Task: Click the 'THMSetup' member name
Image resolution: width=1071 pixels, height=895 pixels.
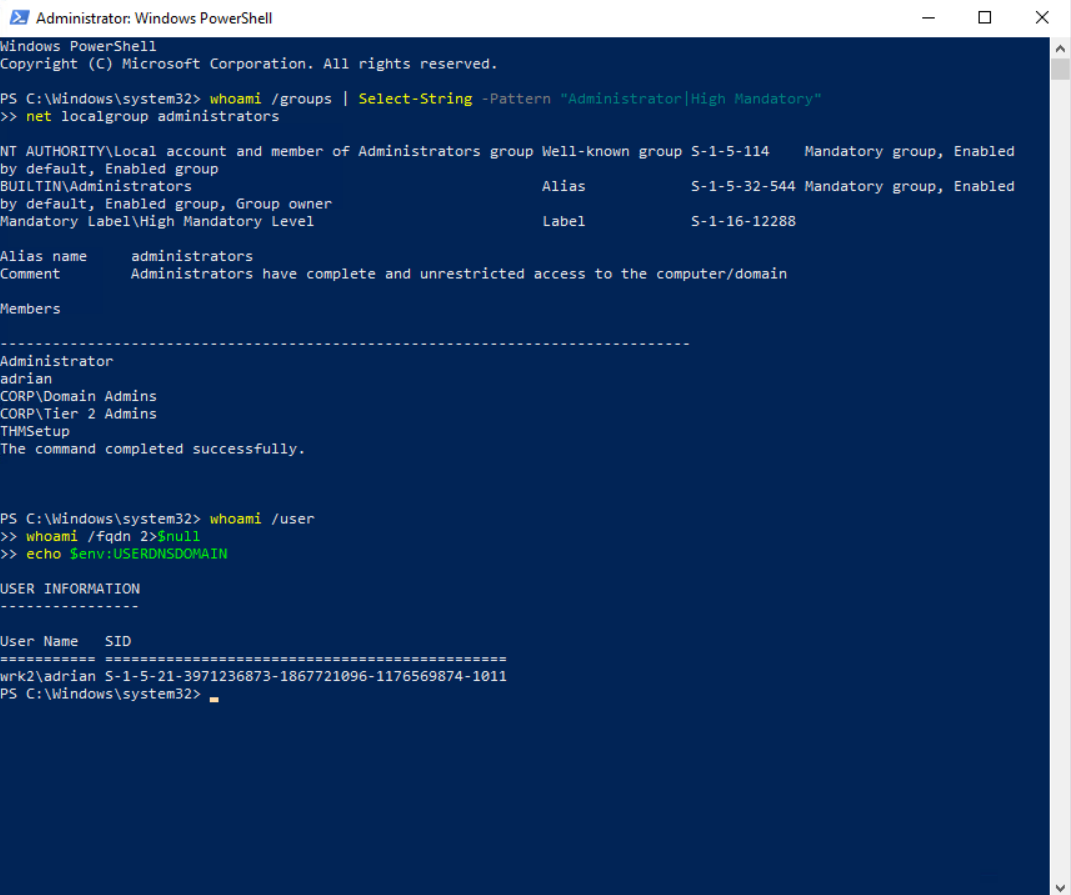Action: coord(35,431)
